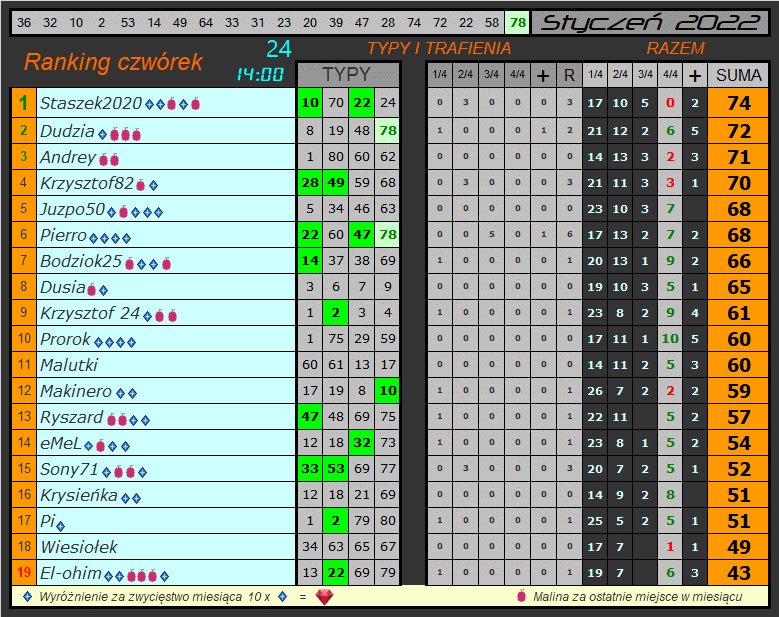Click the 'R' column header

569,76
